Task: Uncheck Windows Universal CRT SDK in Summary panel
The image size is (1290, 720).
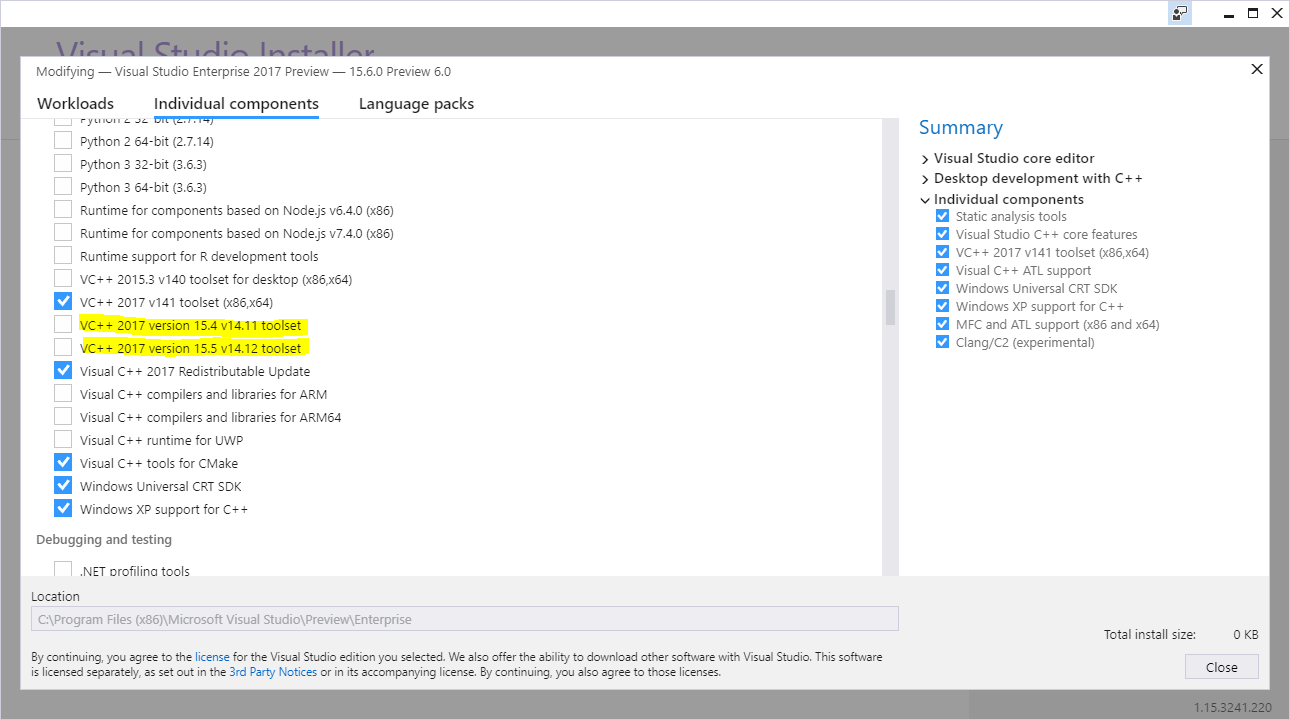Action: tap(942, 289)
